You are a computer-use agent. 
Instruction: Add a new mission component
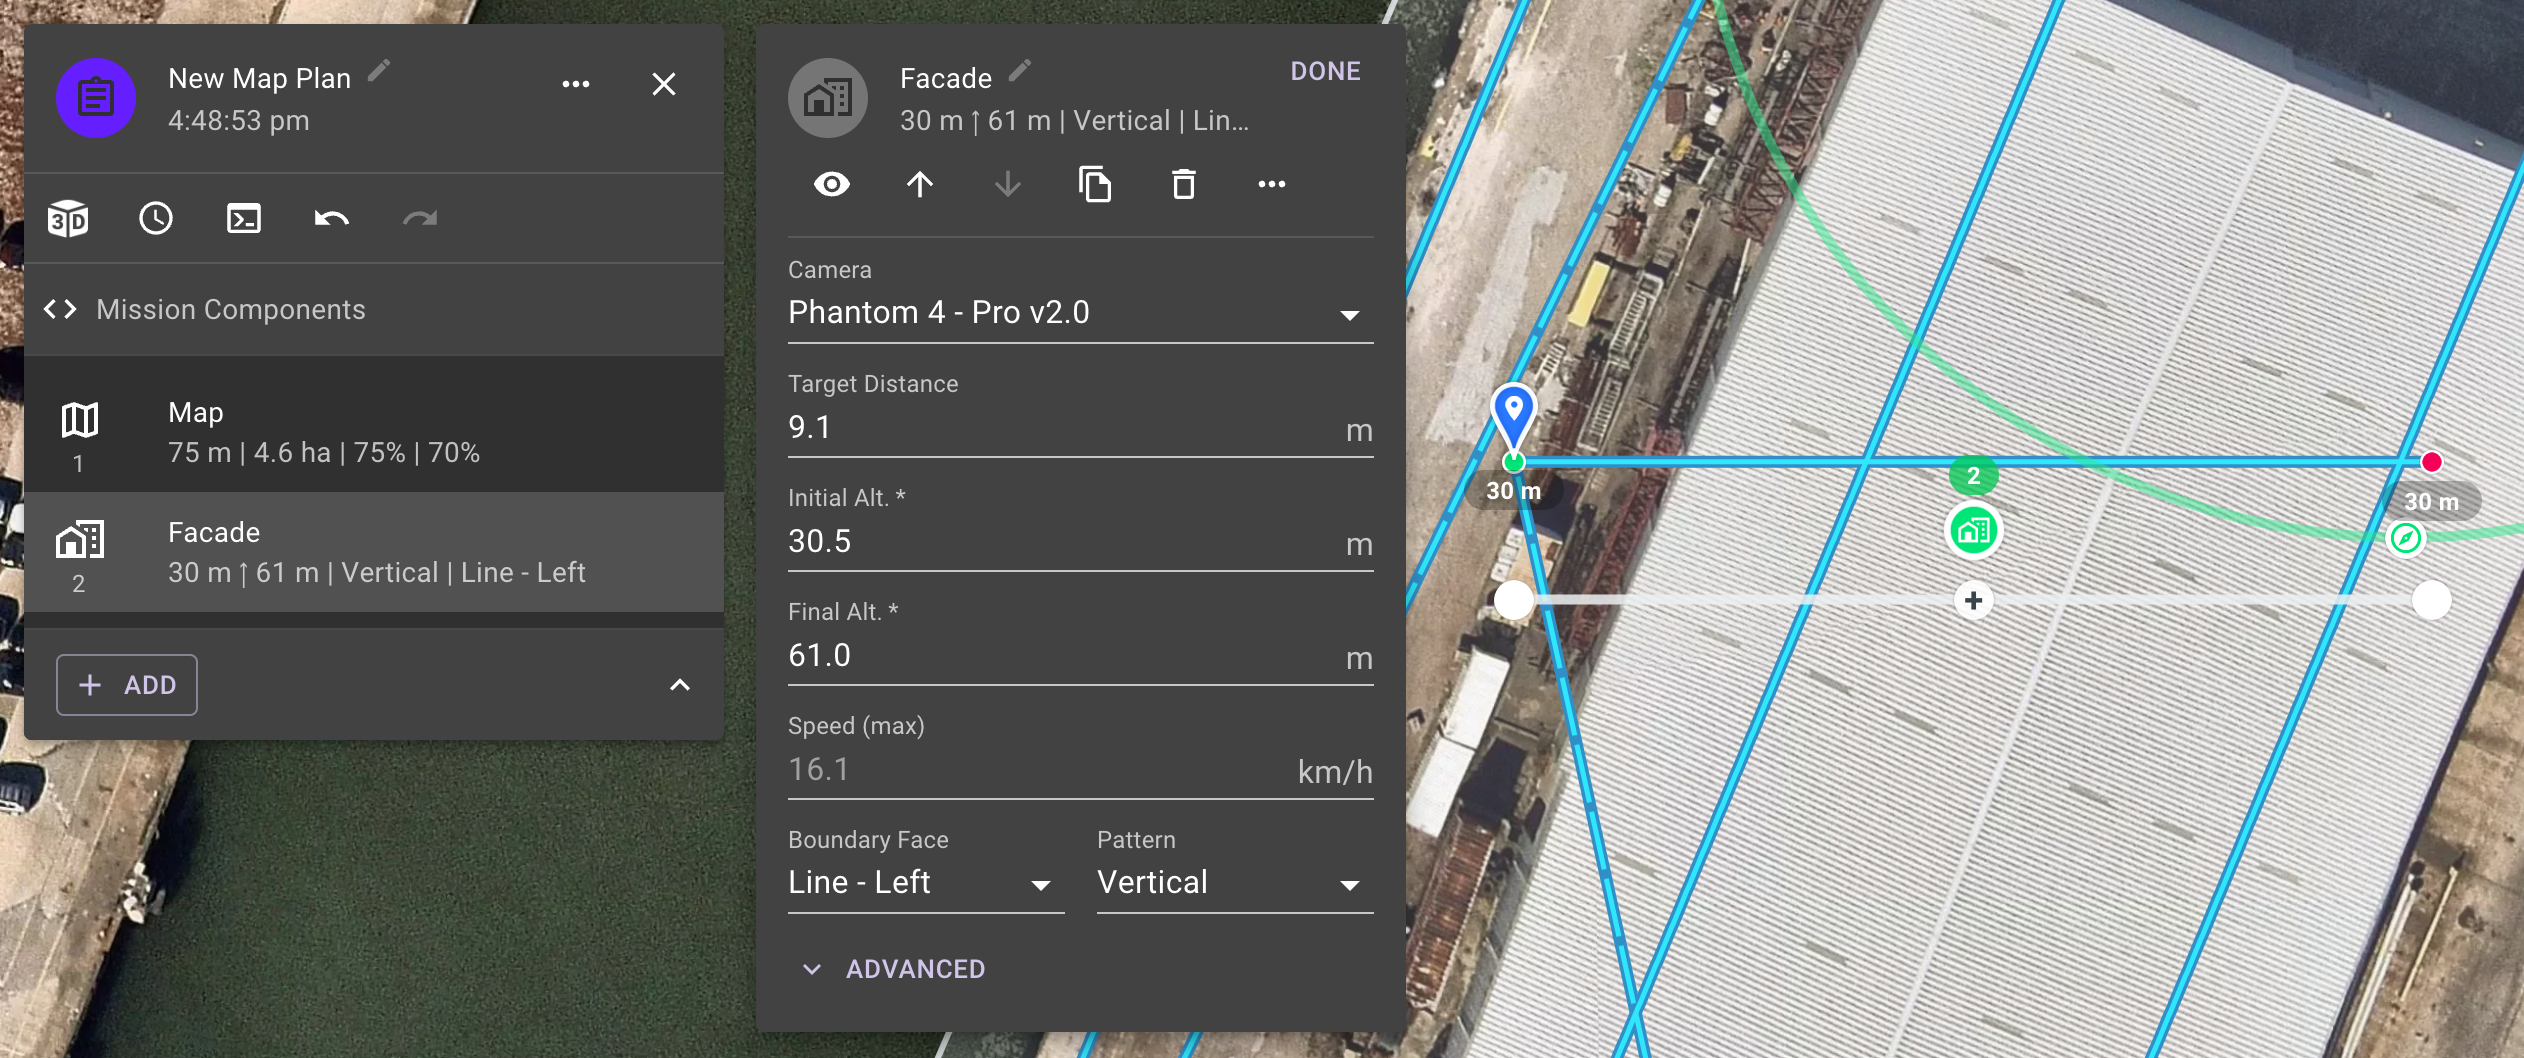click(127, 685)
